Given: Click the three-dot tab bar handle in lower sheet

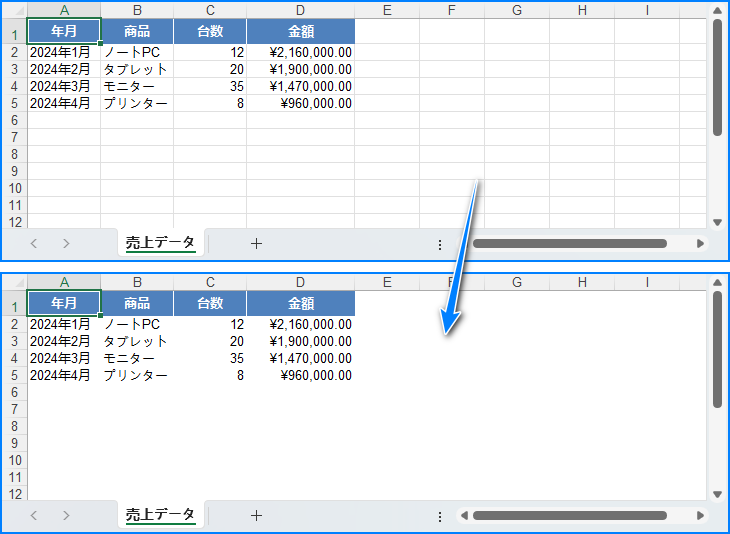Looking at the screenshot, I should coord(440,517).
